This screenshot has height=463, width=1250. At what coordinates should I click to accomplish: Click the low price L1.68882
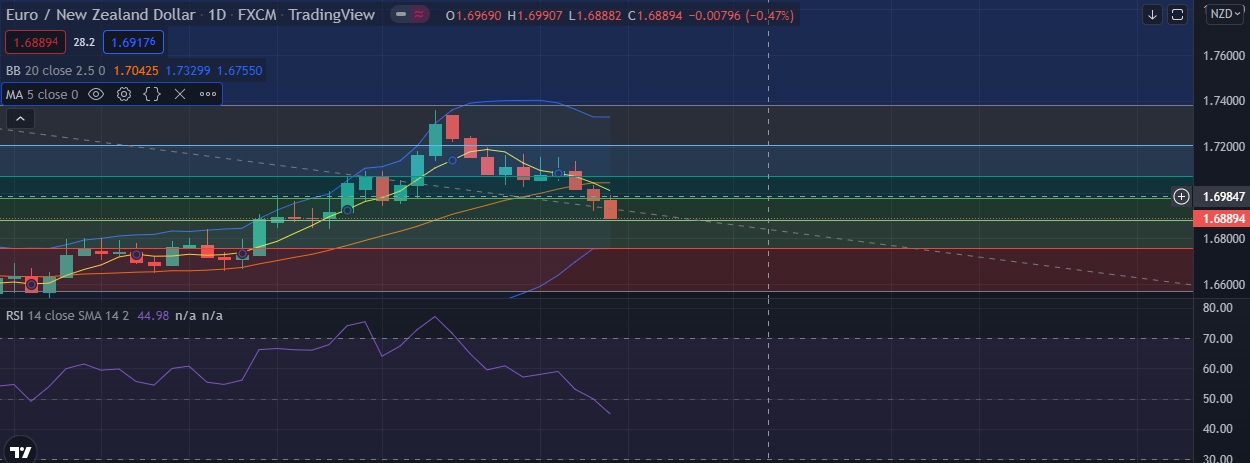pyautogui.click(x=595, y=15)
